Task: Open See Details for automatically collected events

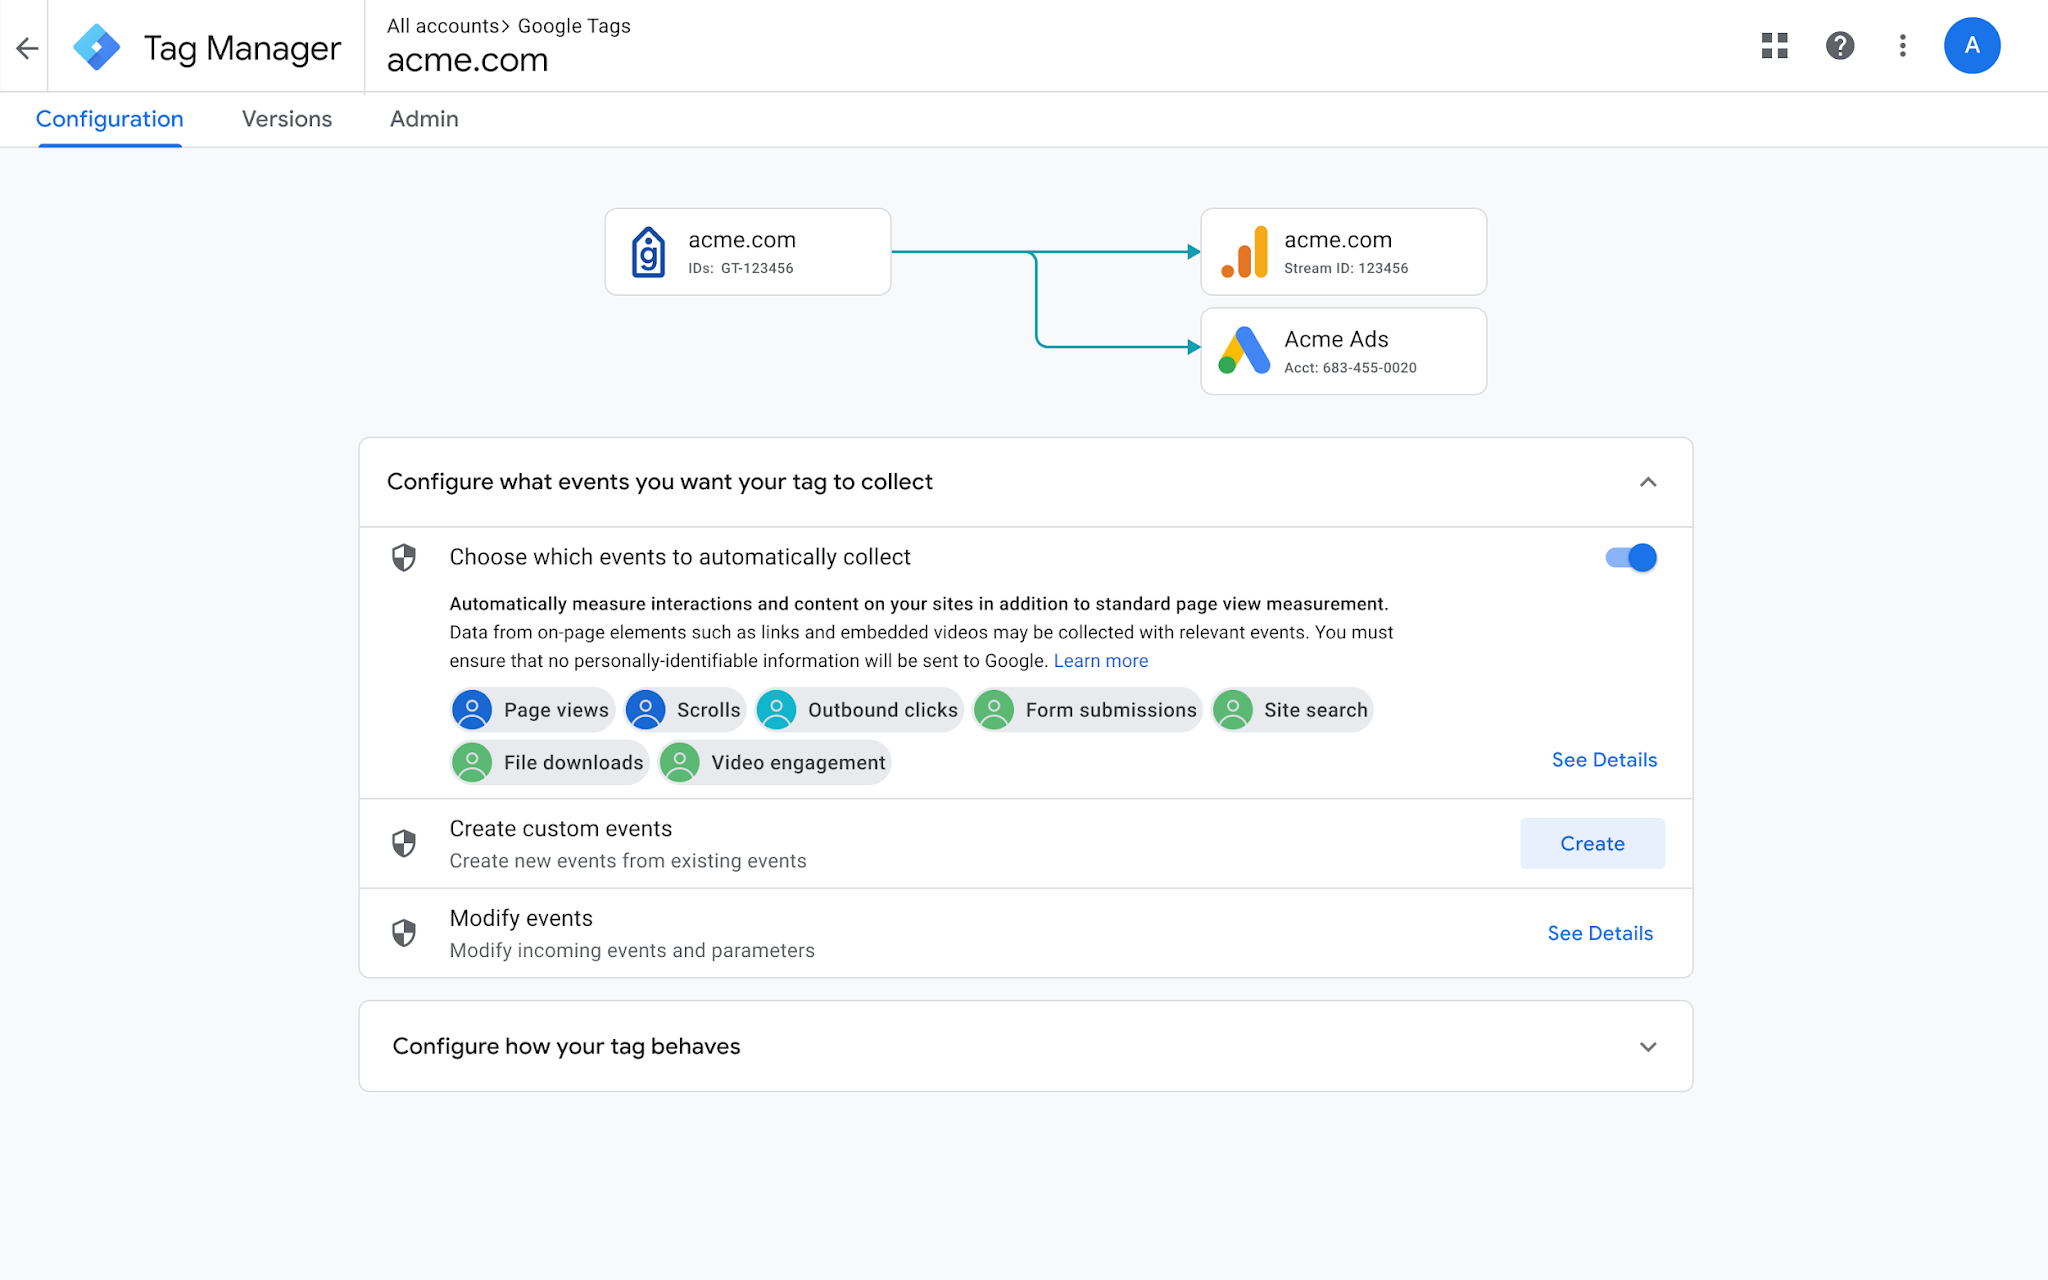Action: point(1604,760)
